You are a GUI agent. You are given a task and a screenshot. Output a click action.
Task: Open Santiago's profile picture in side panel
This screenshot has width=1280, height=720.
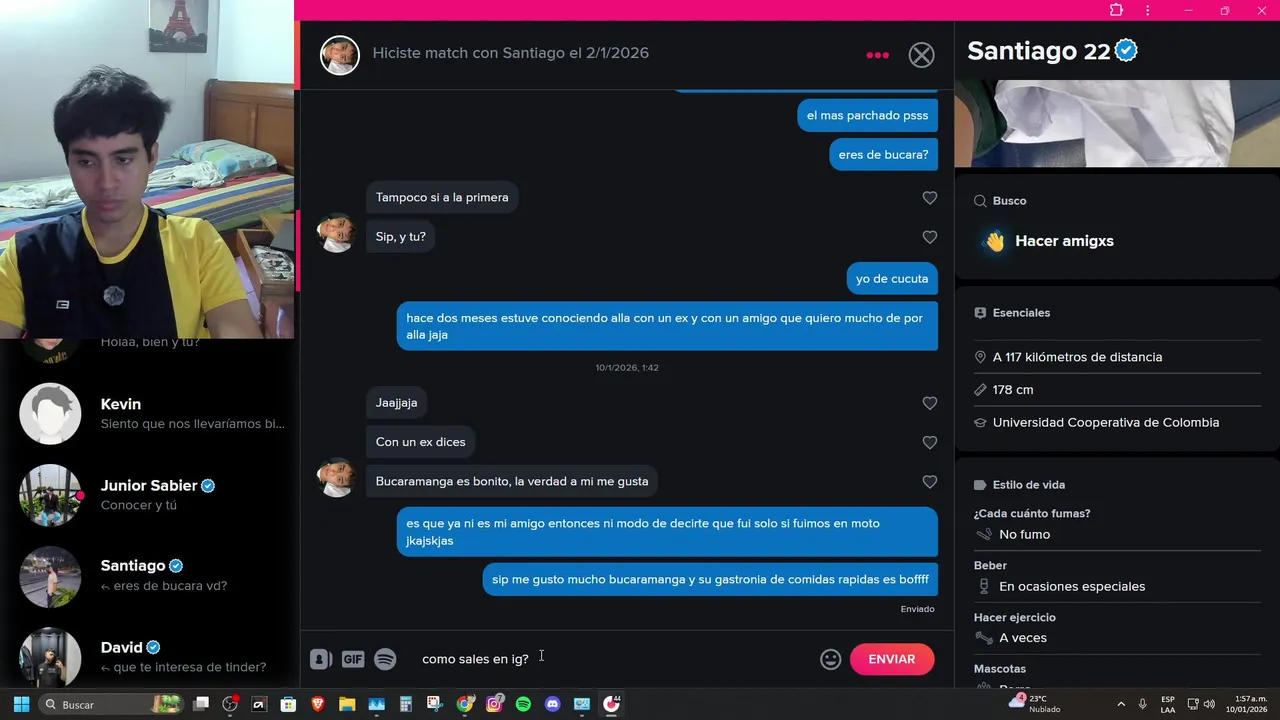[x=1117, y=123]
